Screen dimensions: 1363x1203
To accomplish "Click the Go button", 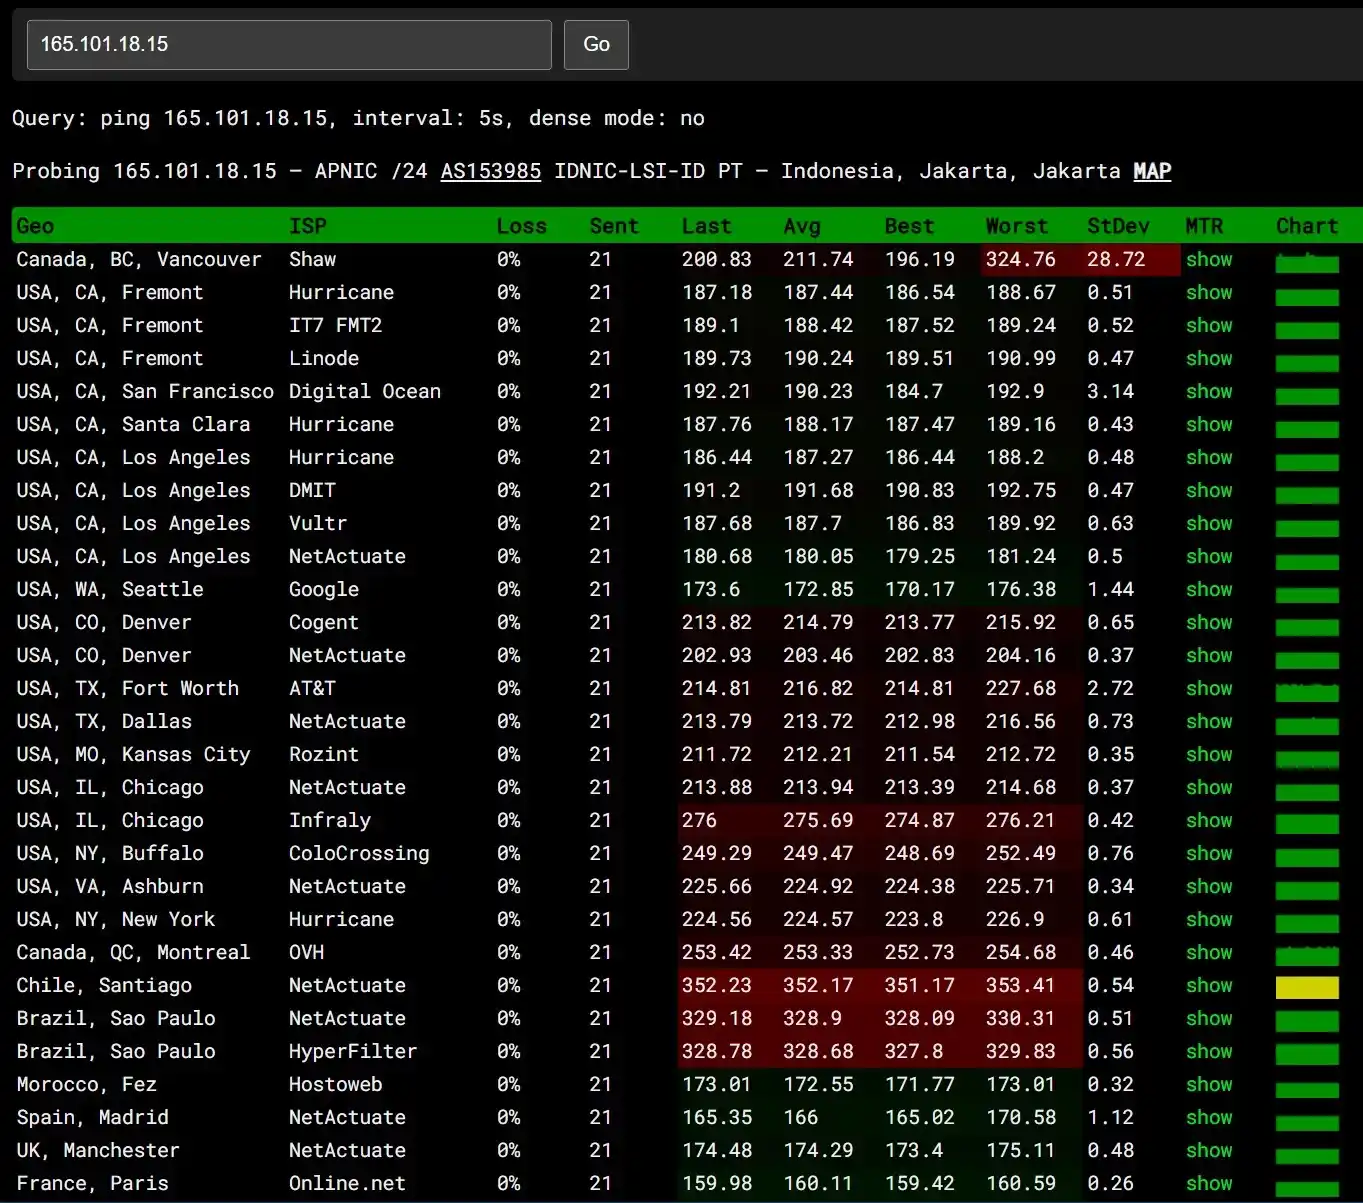I will point(596,45).
